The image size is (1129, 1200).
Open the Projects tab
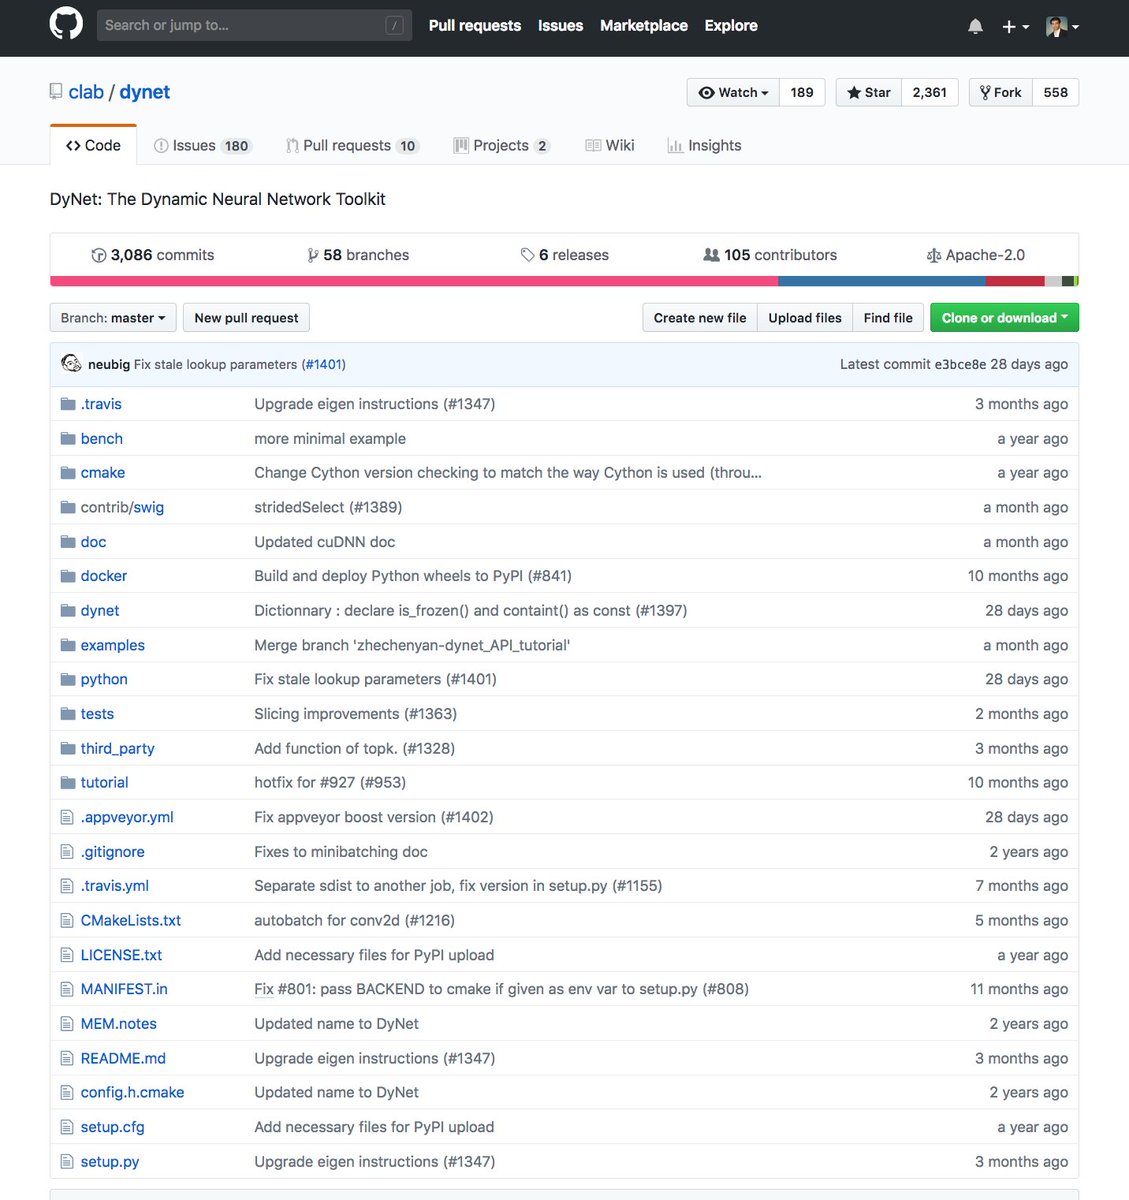coord(501,145)
